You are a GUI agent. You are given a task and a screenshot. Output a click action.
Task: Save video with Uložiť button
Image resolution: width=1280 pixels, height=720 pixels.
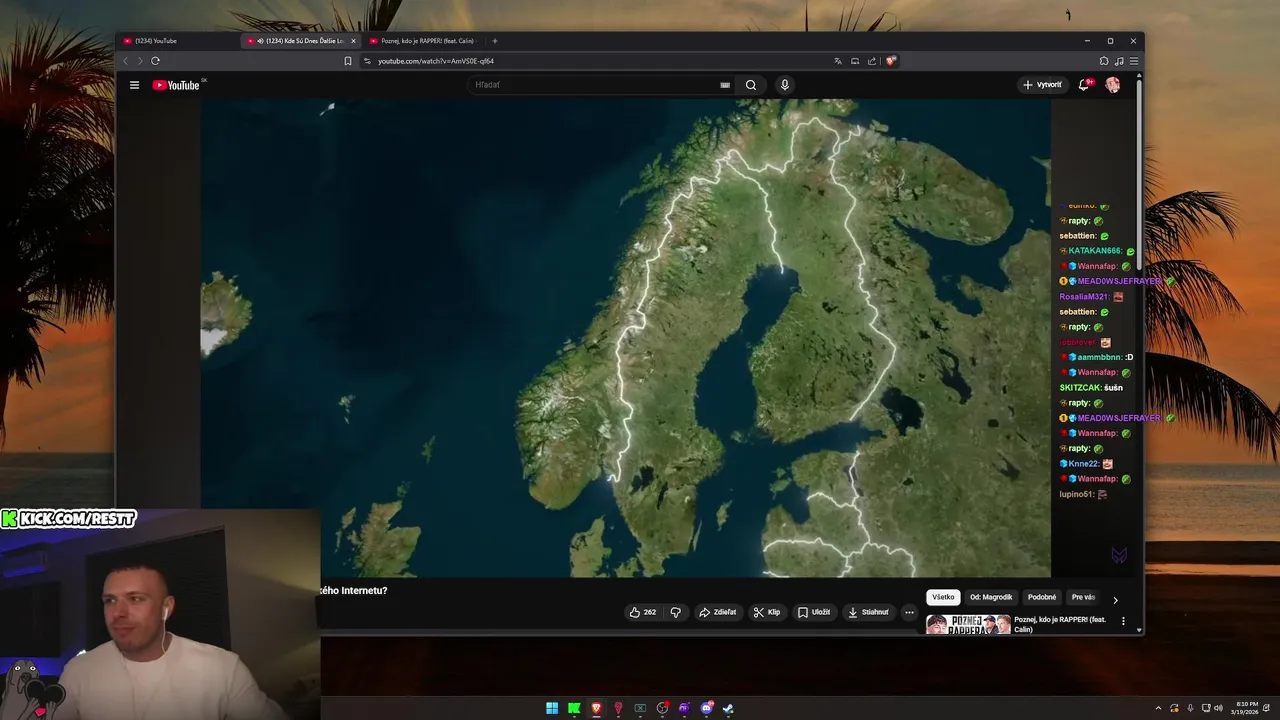click(x=814, y=612)
